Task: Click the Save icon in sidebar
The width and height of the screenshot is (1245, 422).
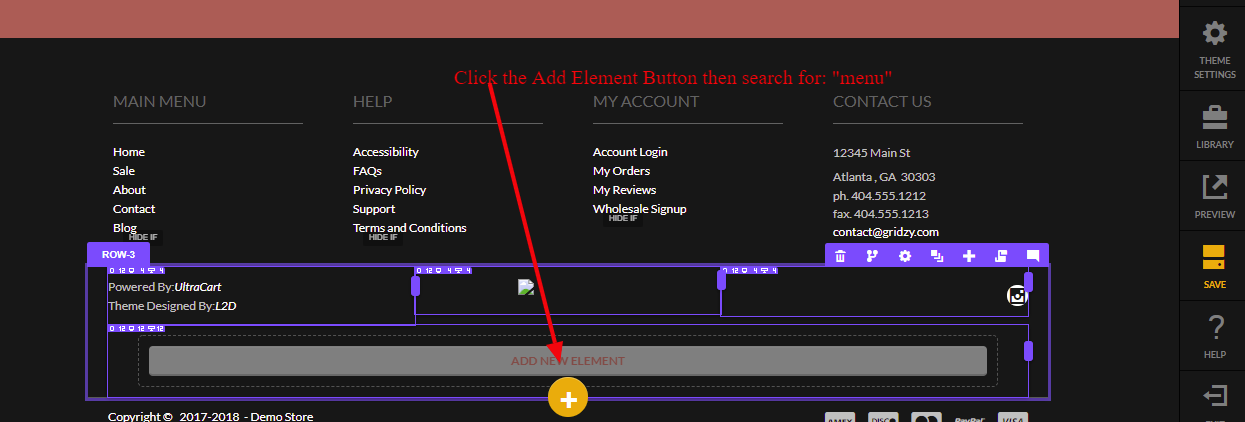Action: coord(1214,266)
